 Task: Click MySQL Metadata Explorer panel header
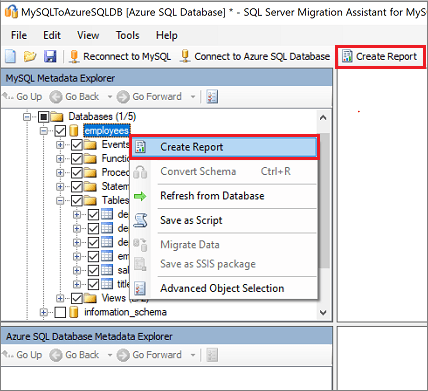click(167, 78)
